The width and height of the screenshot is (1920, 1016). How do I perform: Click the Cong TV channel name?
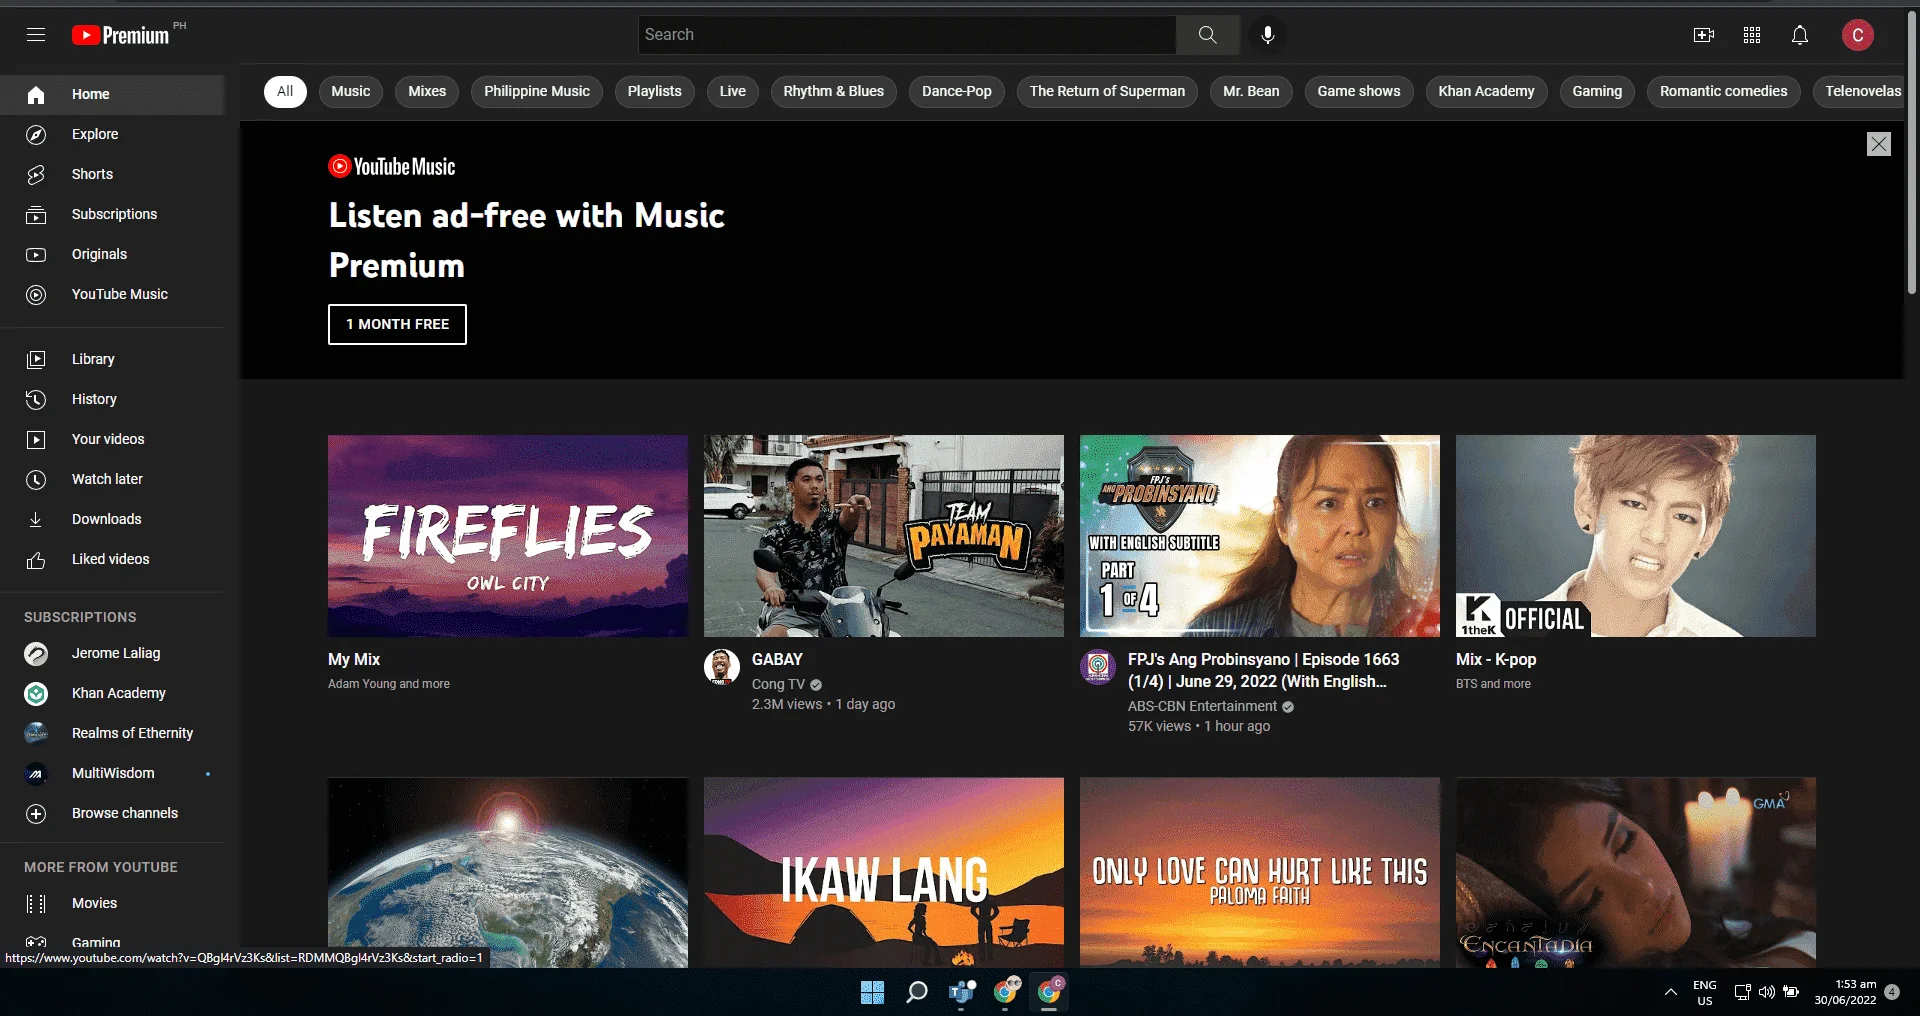[778, 684]
